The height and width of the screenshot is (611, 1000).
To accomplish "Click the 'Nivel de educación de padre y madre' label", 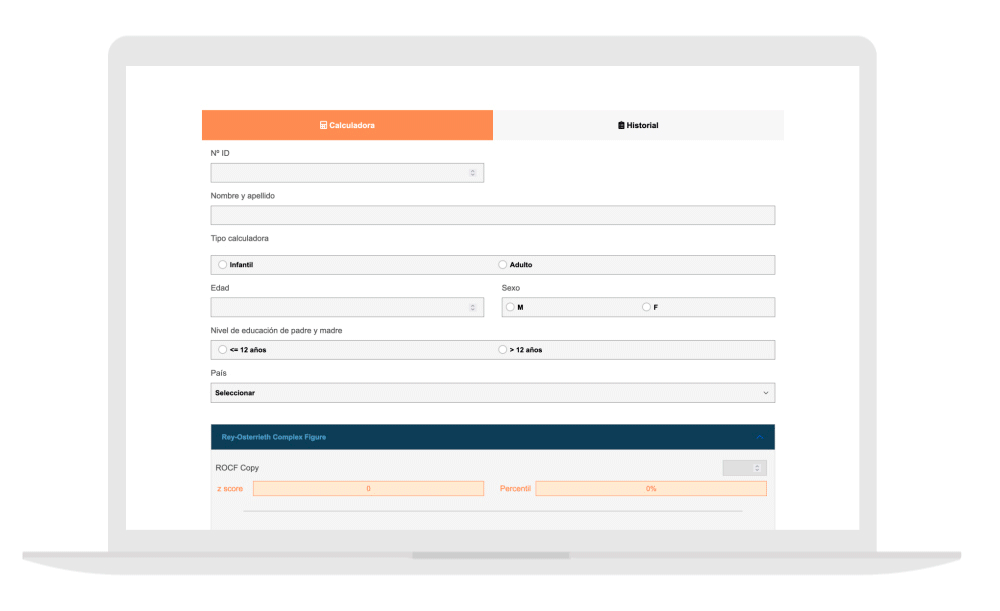I will (x=276, y=330).
